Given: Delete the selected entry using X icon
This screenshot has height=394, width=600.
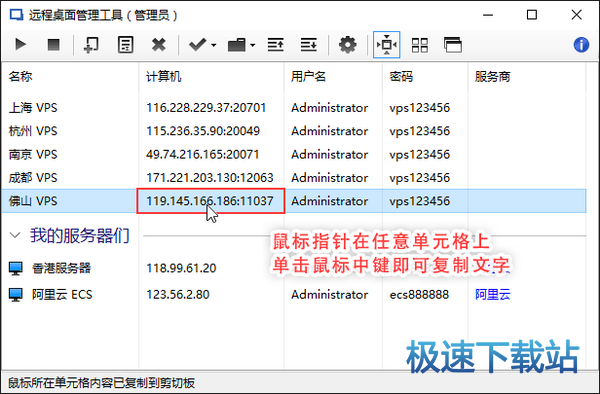Looking at the screenshot, I should (158, 45).
